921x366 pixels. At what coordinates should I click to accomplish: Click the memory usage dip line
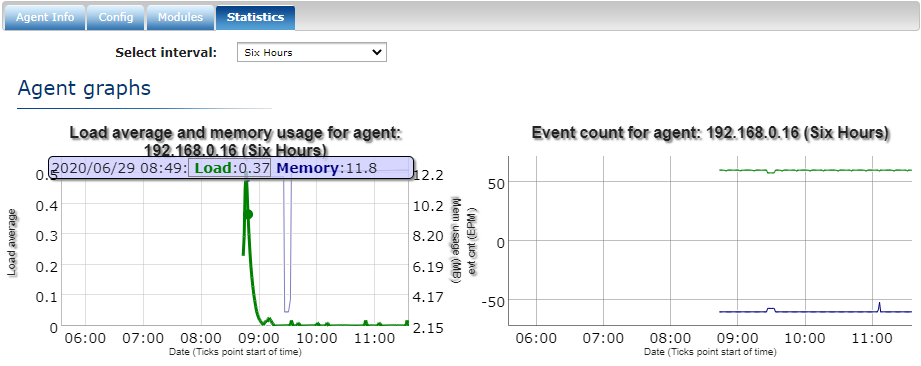pyautogui.click(x=287, y=247)
